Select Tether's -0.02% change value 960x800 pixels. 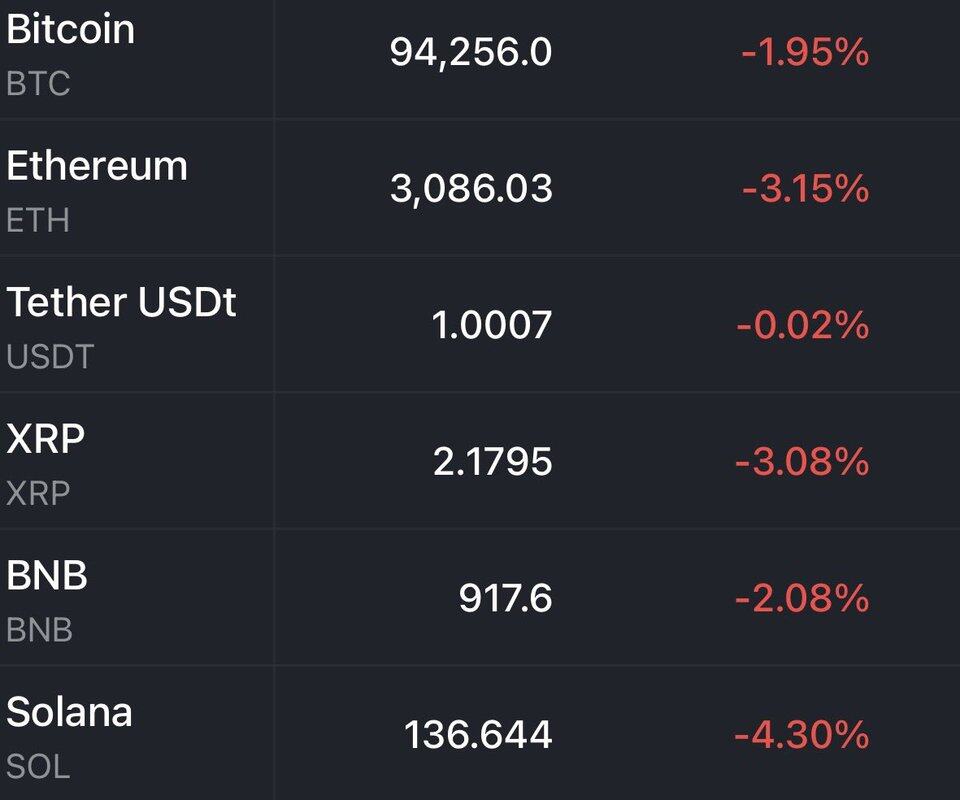[802, 325]
